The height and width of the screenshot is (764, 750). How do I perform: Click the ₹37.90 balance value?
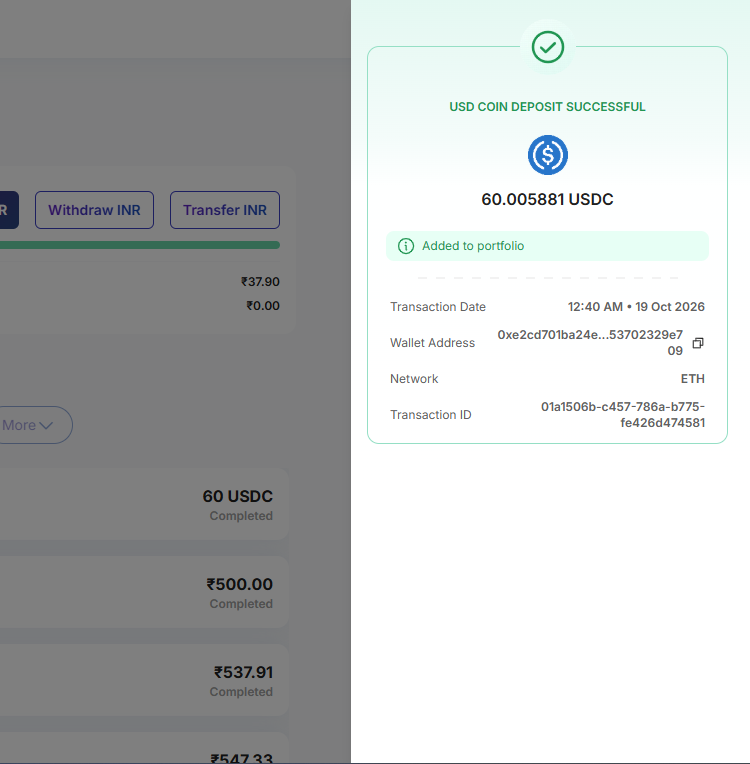point(260,282)
